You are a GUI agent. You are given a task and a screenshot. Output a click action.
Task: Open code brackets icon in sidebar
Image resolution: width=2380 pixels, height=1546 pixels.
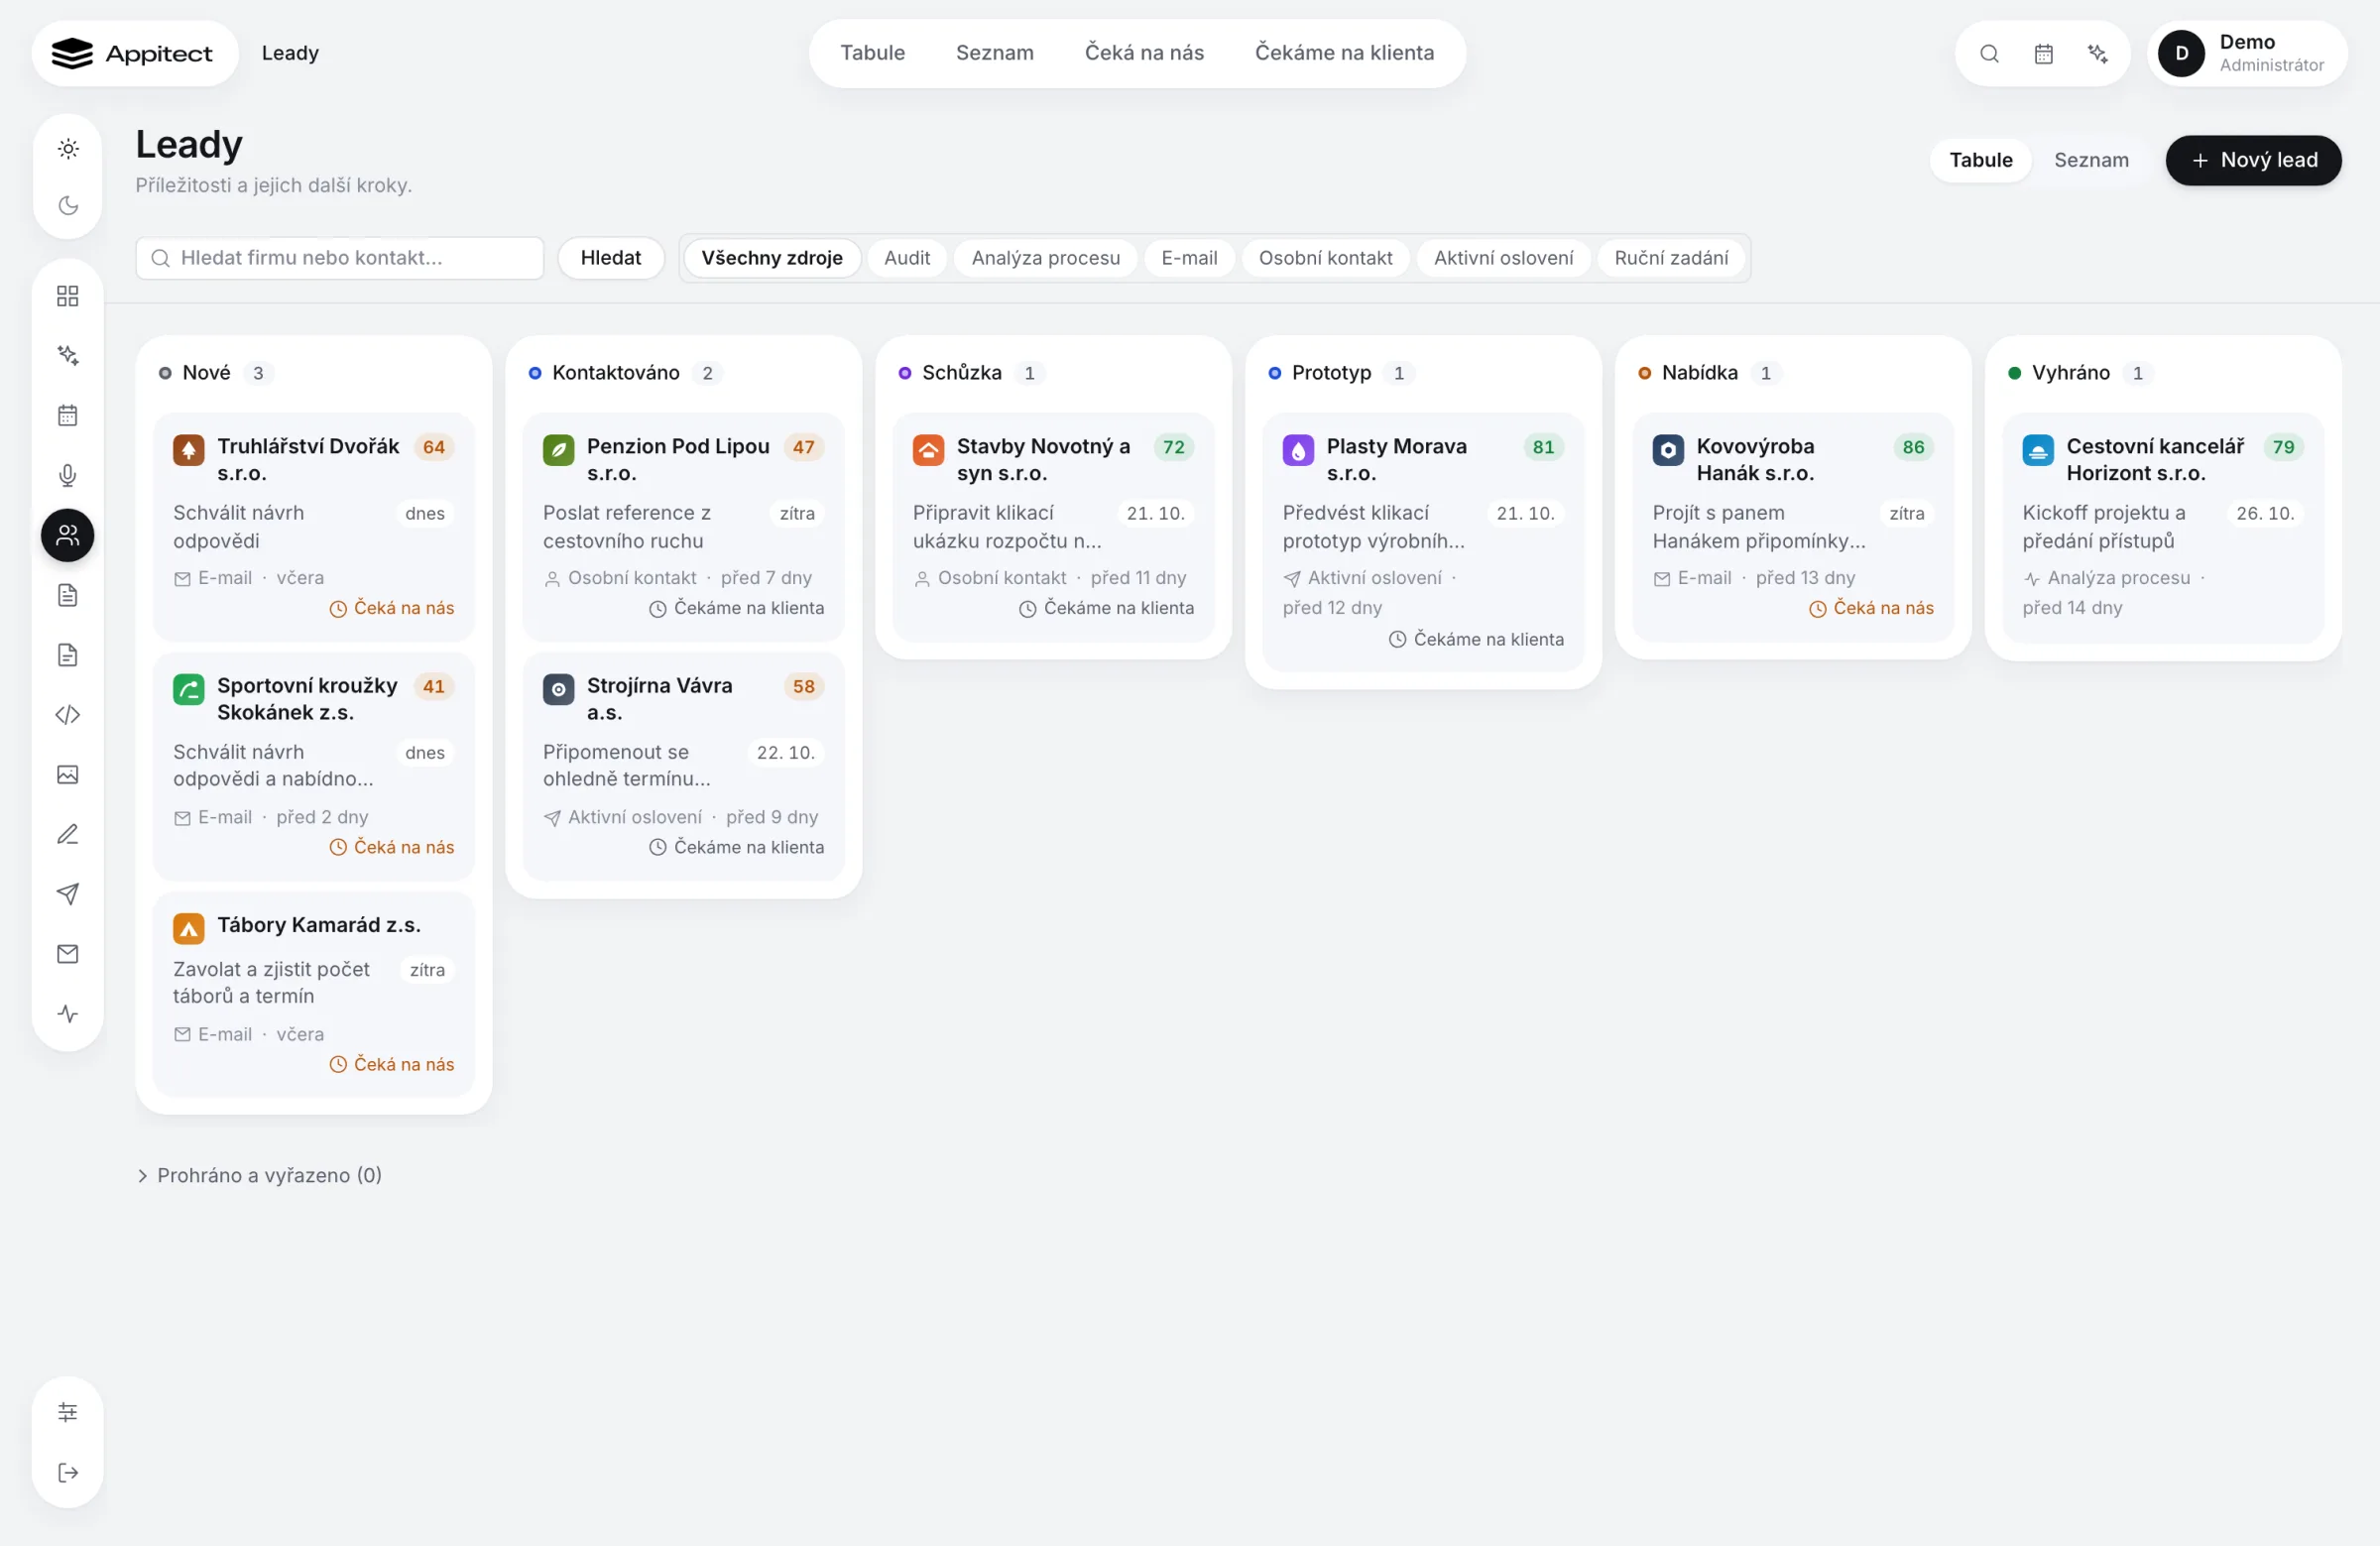(68, 714)
